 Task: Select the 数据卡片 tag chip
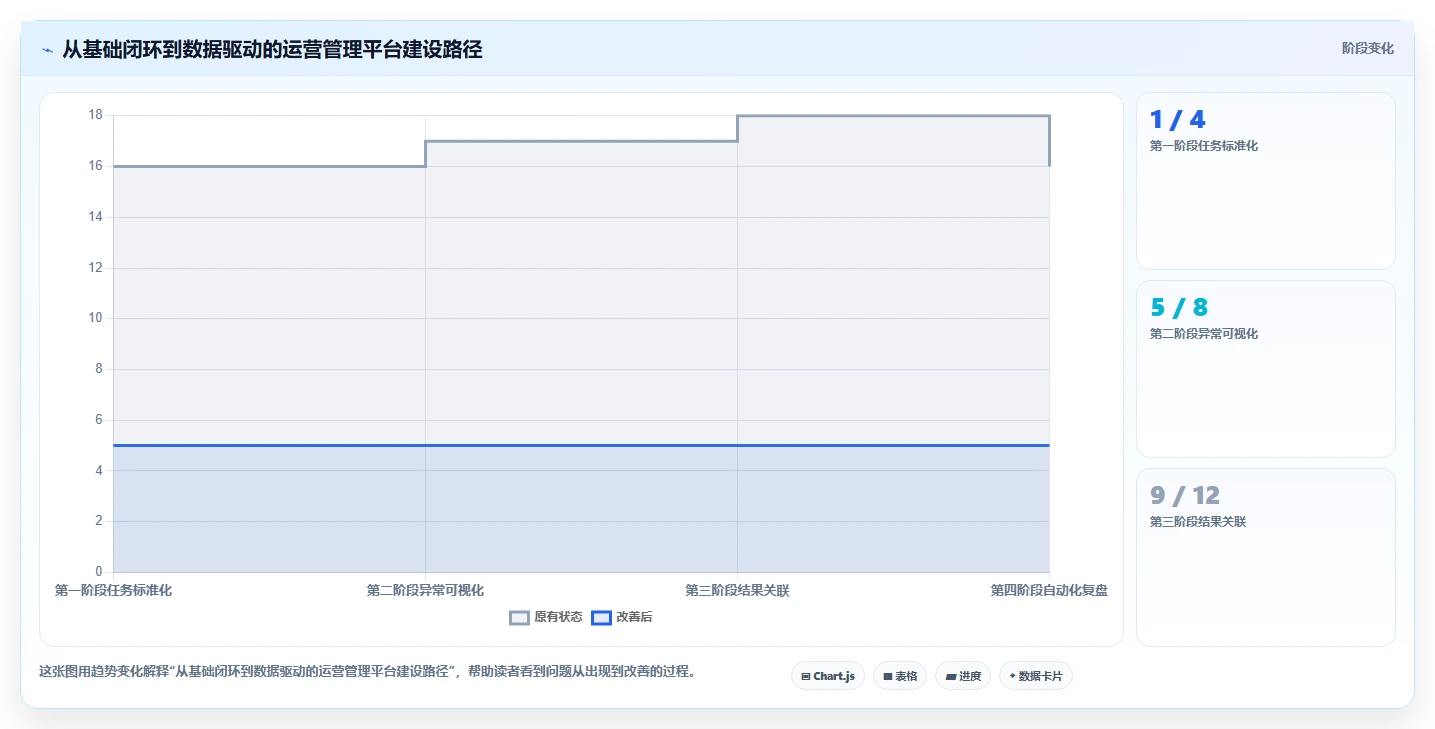(x=1036, y=676)
